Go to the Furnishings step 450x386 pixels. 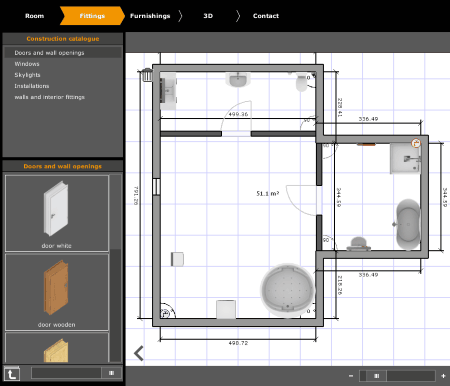pos(150,16)
